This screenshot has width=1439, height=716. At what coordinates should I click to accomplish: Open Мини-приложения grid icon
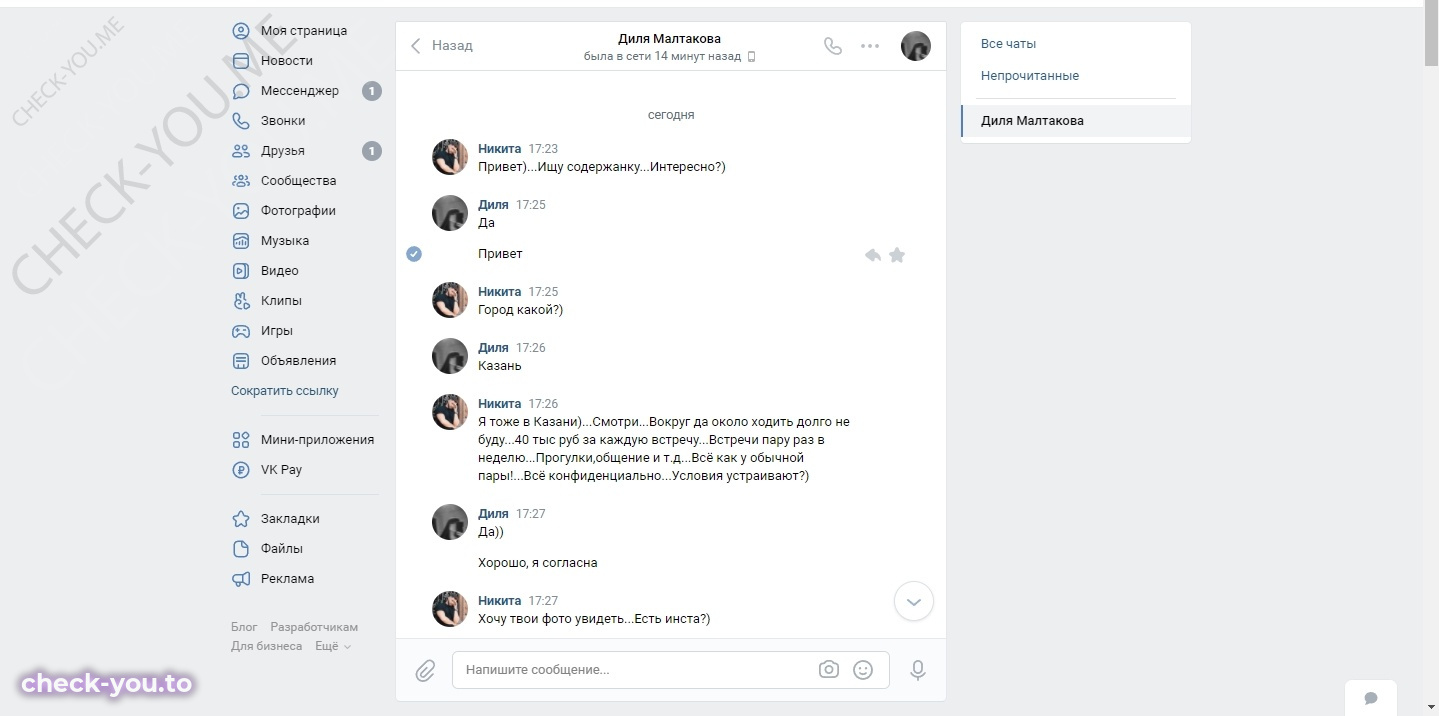coord(241,440)
